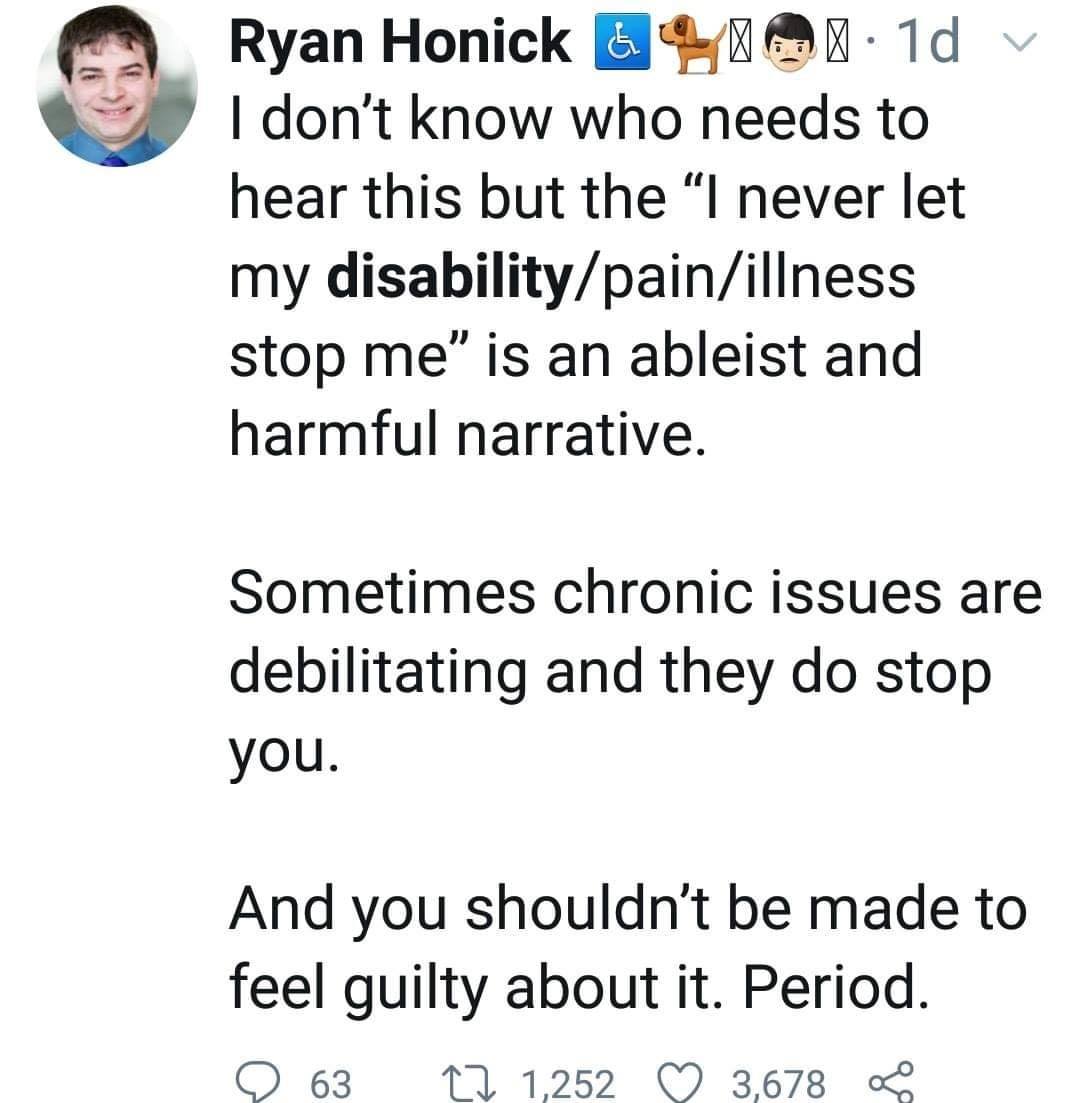This screenshot has width=1080, height=1103.
Task: Click the unrendered glyph box before timestamp
Action: click(x=840, y=43)
